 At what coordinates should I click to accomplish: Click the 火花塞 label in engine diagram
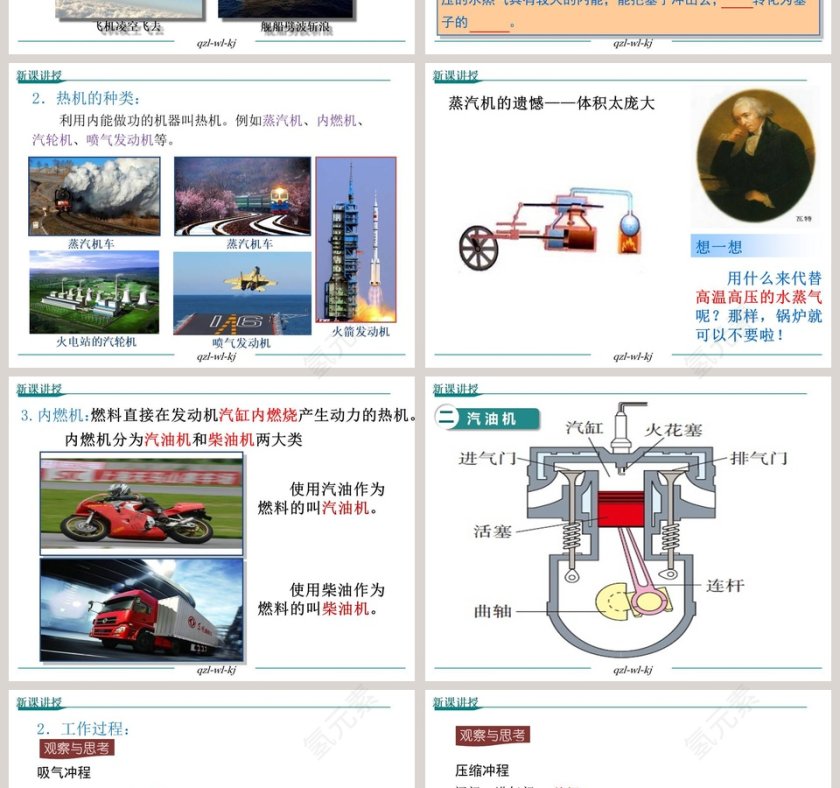(672, 430)
